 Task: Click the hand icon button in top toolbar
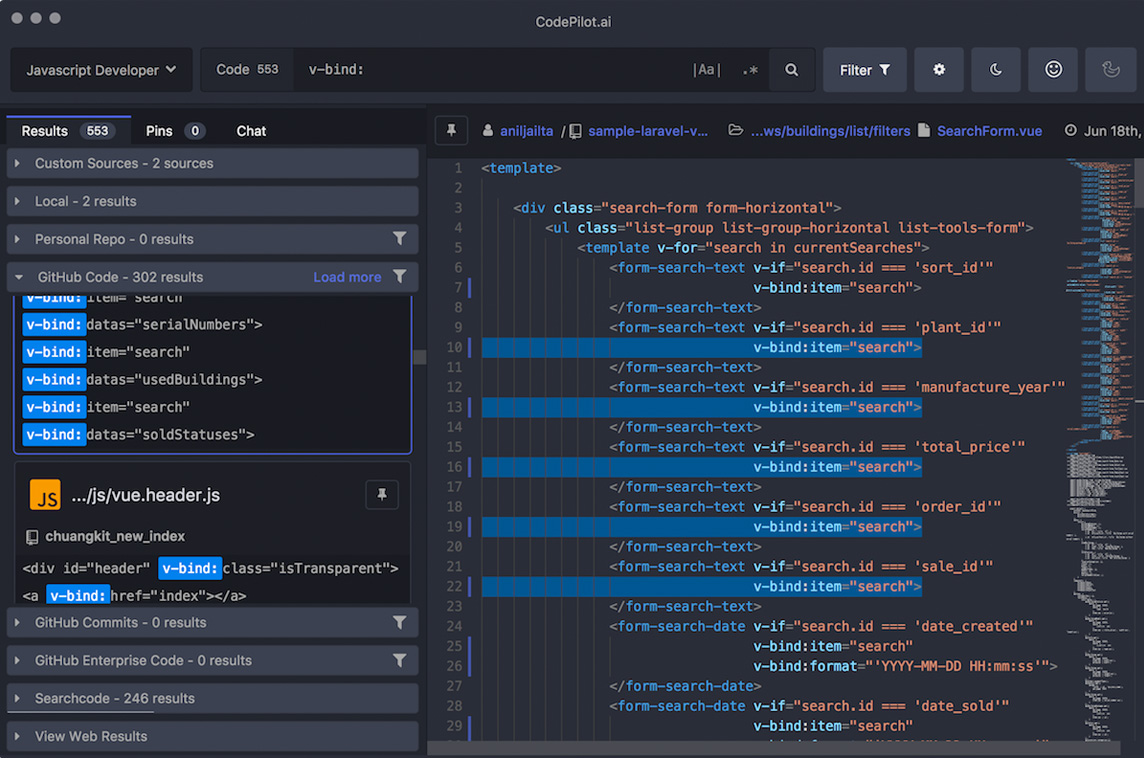tap(1110, 70)
